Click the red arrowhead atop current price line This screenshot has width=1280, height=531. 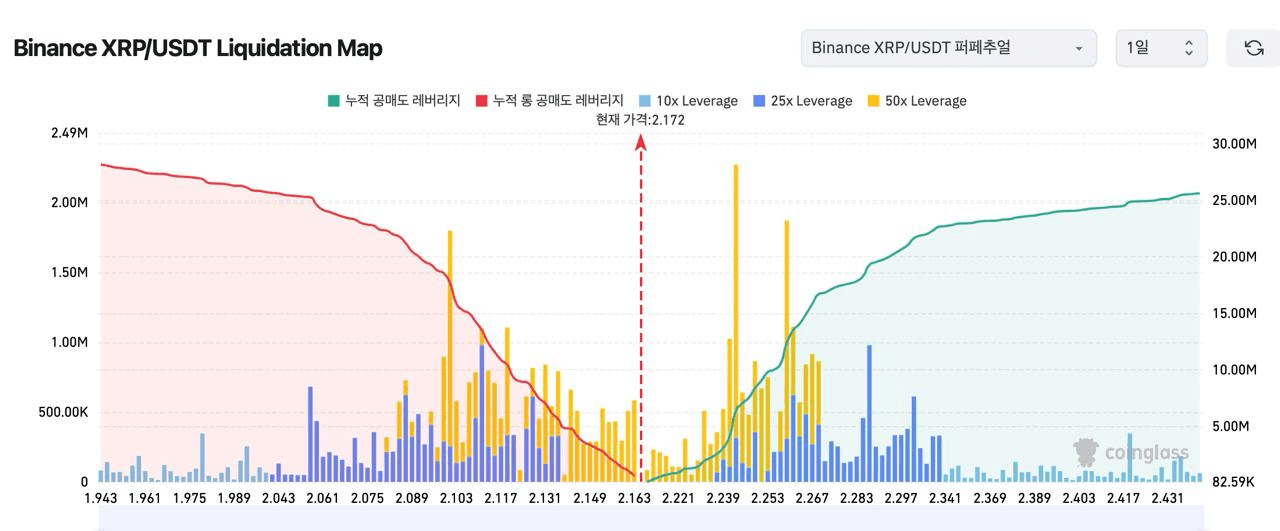(641, 143)
